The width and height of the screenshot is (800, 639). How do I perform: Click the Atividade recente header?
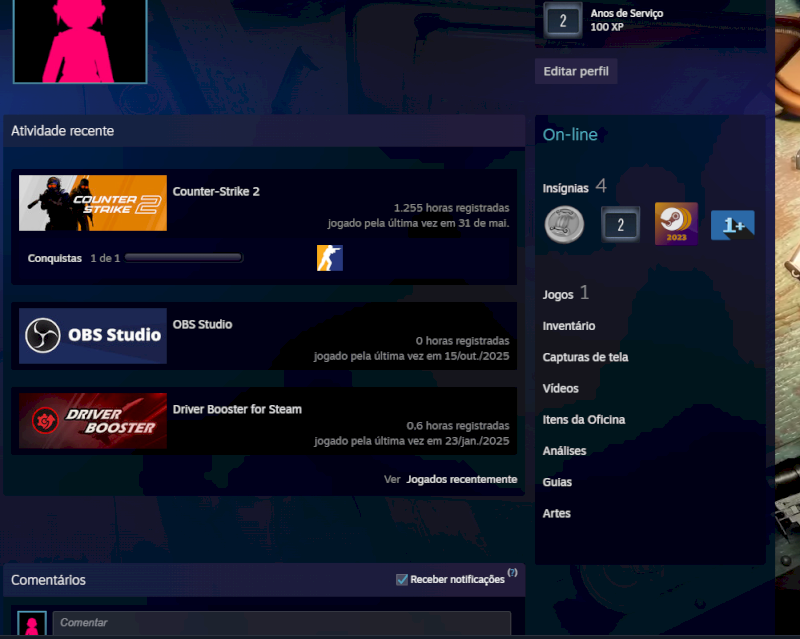click(x=63, y=131)
